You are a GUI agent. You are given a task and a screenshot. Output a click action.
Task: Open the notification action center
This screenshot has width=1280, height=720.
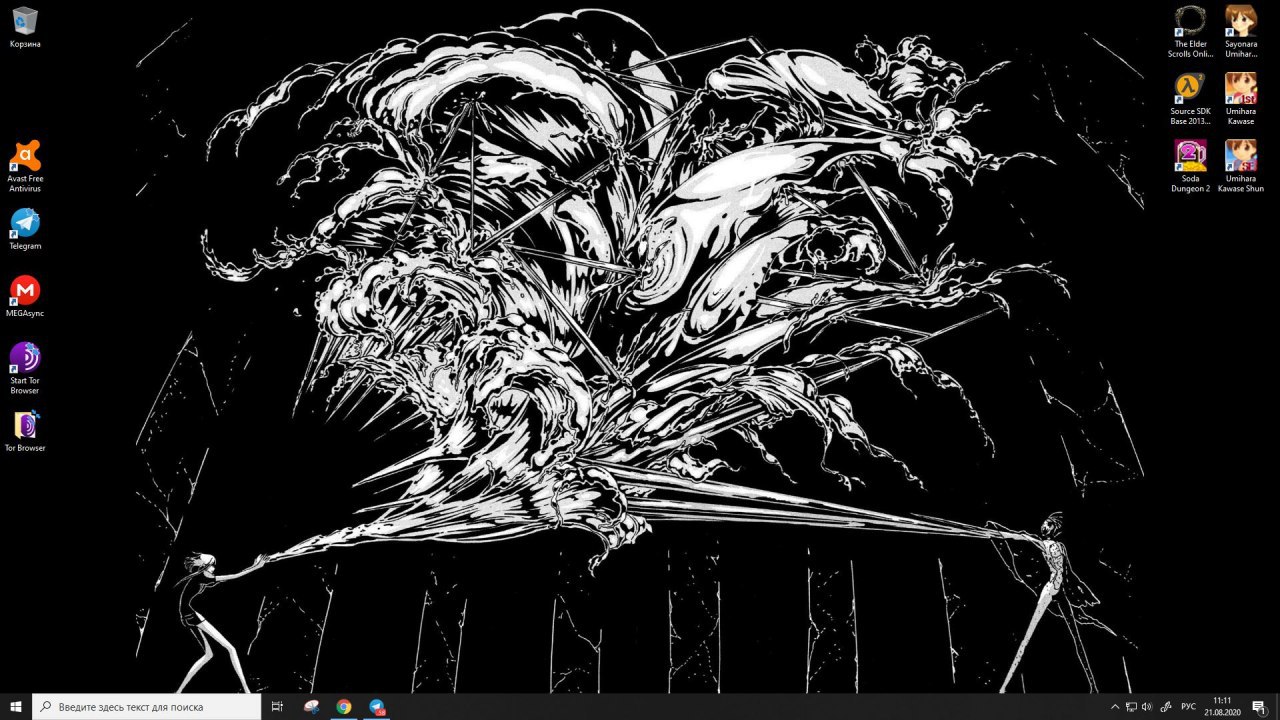click(1259, 707)
